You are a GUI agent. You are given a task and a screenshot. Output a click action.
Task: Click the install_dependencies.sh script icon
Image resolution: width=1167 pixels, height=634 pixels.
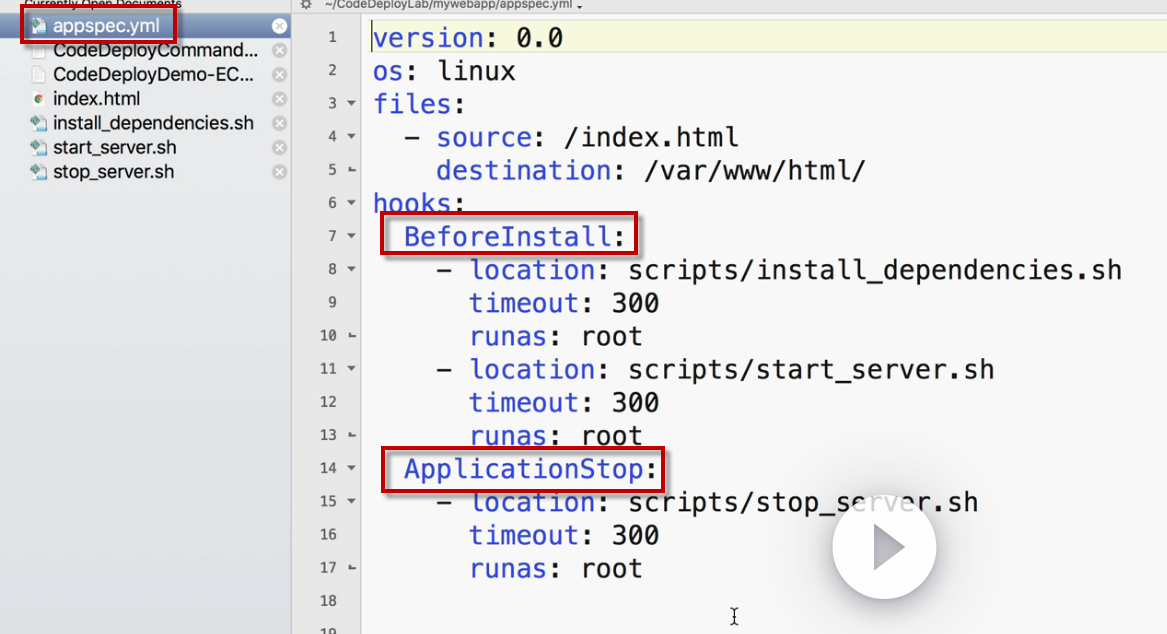pyautogui.click(x=38, y=123)
